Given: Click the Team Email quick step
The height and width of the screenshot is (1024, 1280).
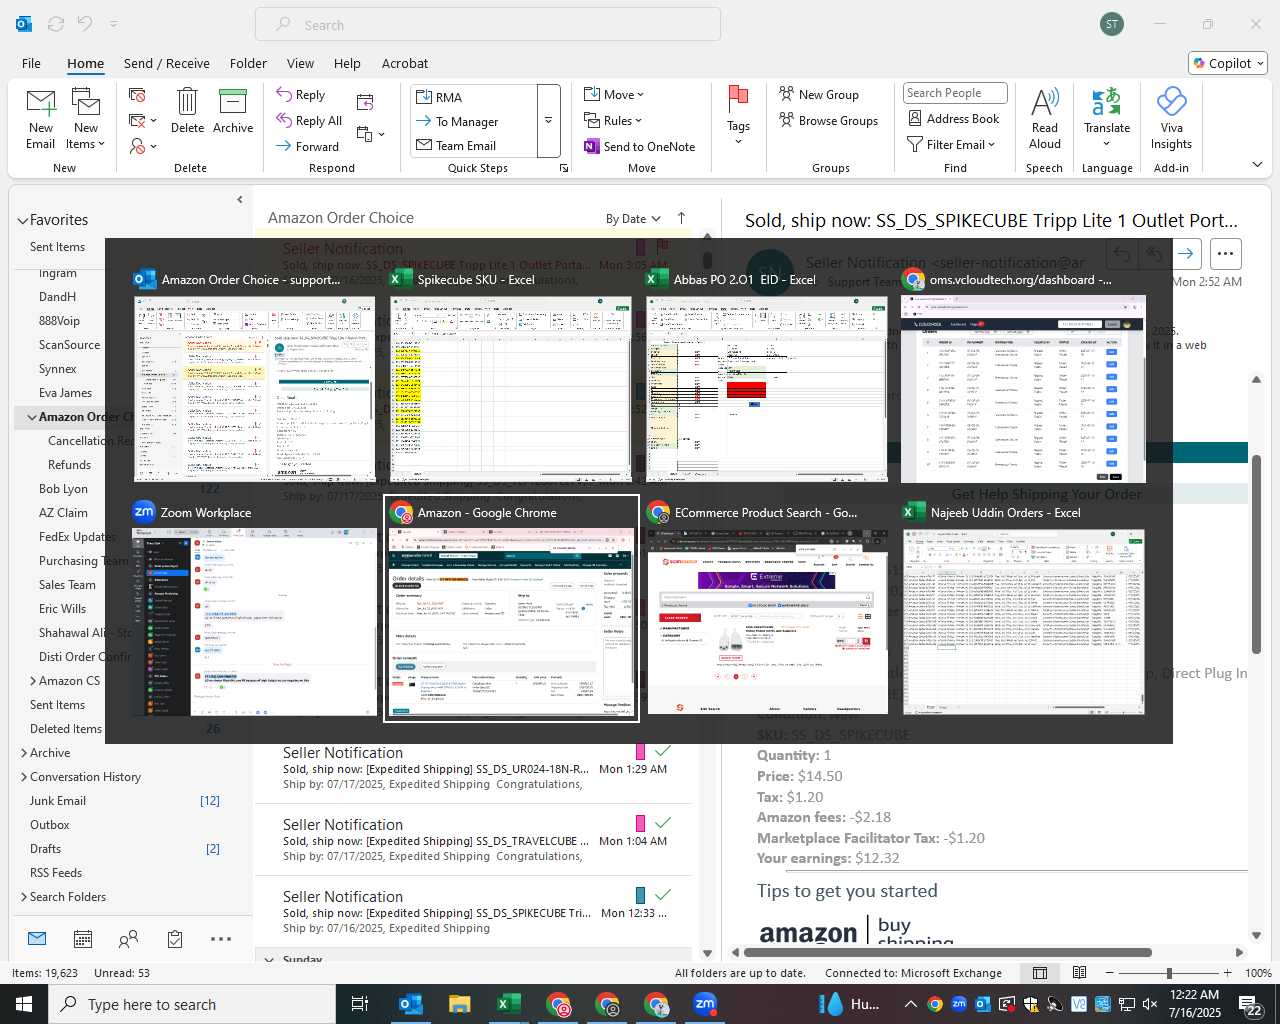Looking at the screenshot, I should [x=475, y=145].
